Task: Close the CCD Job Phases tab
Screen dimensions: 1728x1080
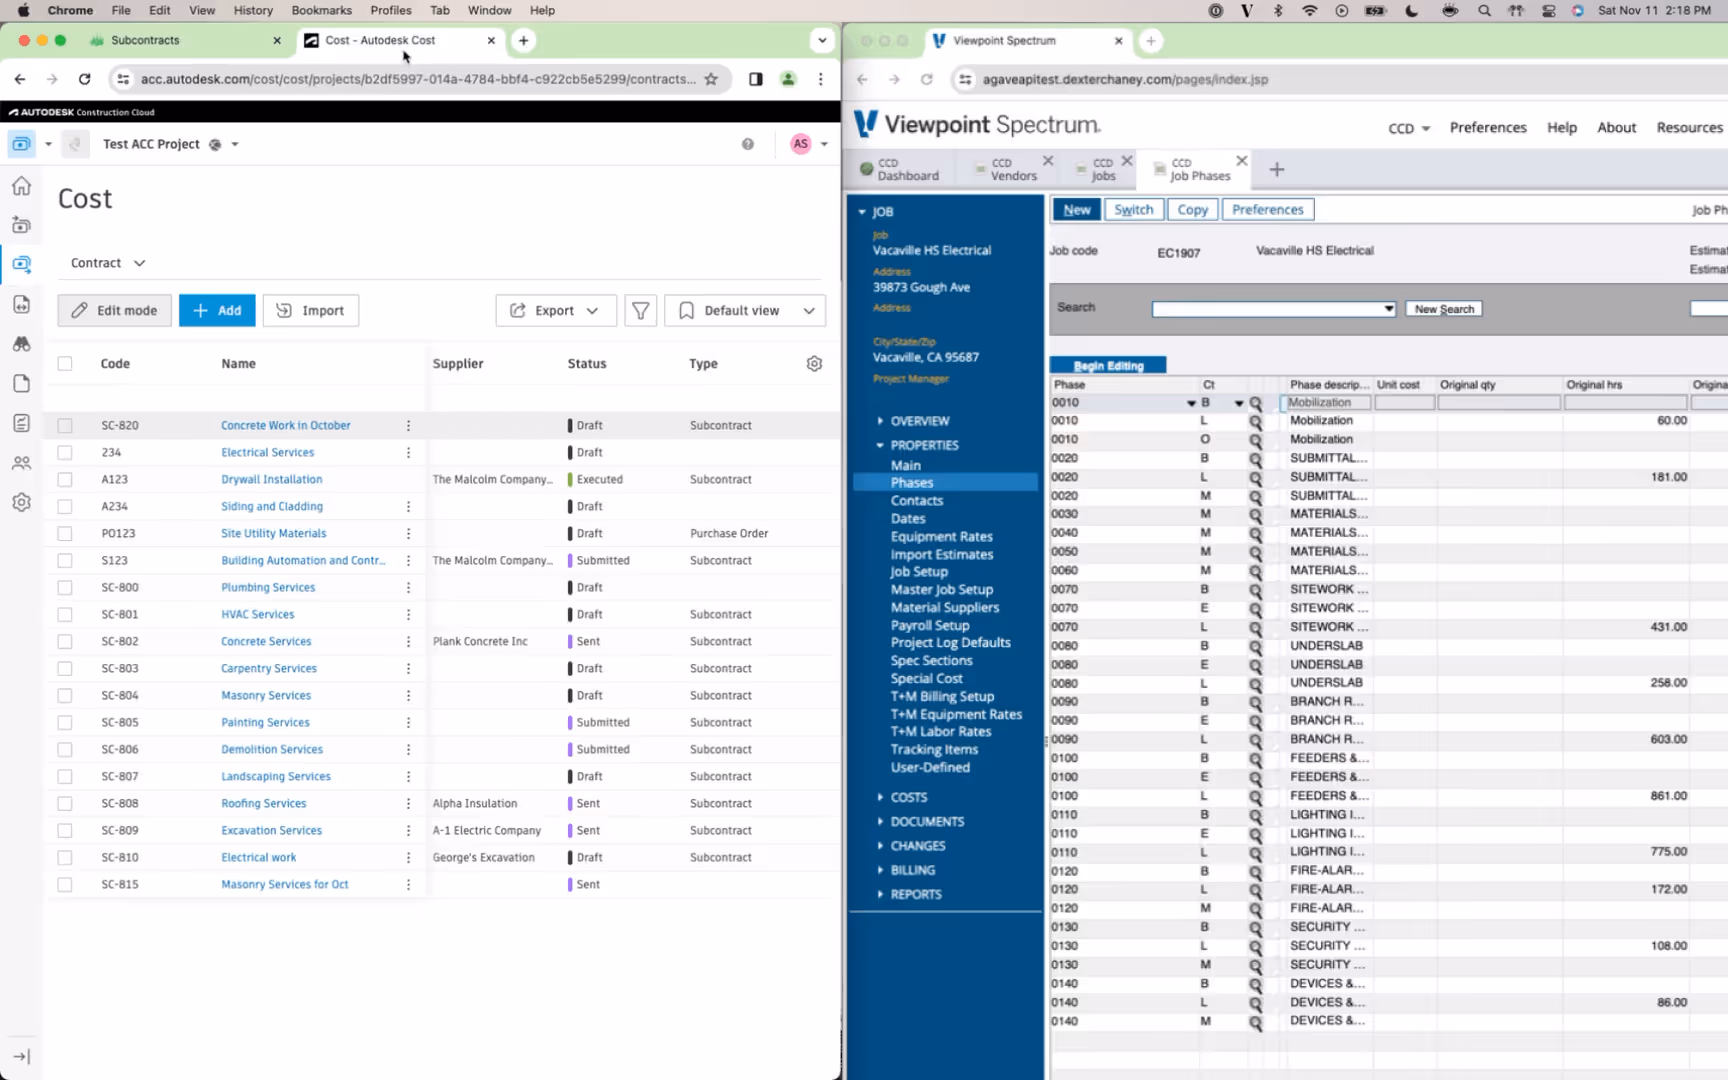Action: 1241,161
